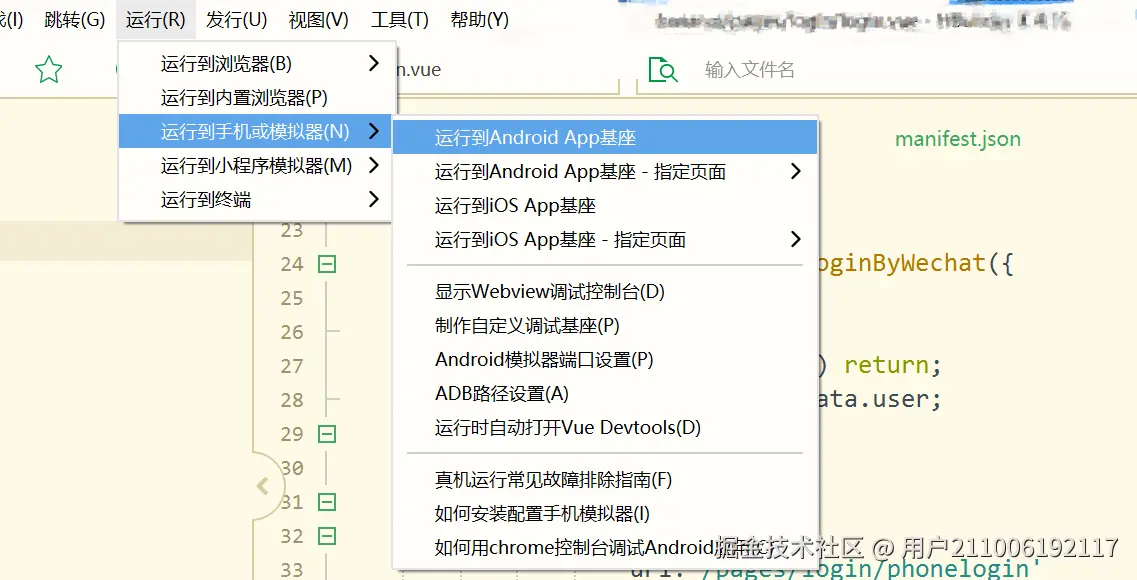Open the 工具(T) menu
1137x580 pixels.
point(400,20)
